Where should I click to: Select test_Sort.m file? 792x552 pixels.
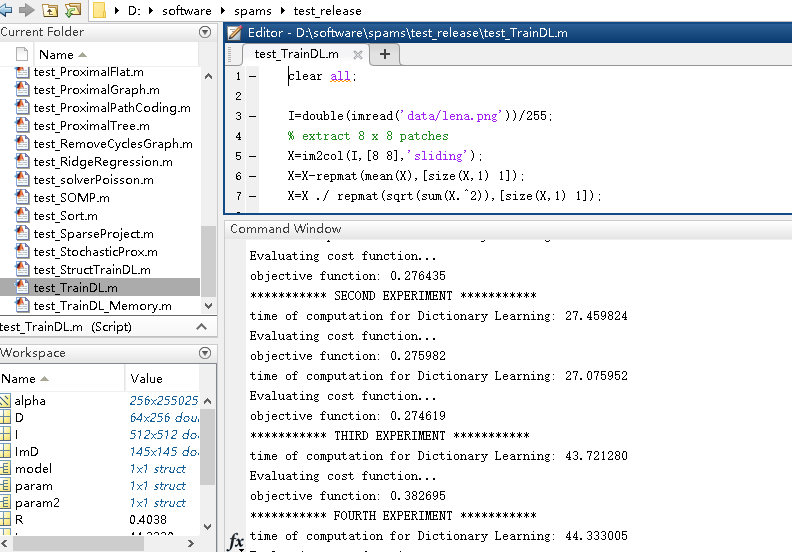tap(65, 216)
